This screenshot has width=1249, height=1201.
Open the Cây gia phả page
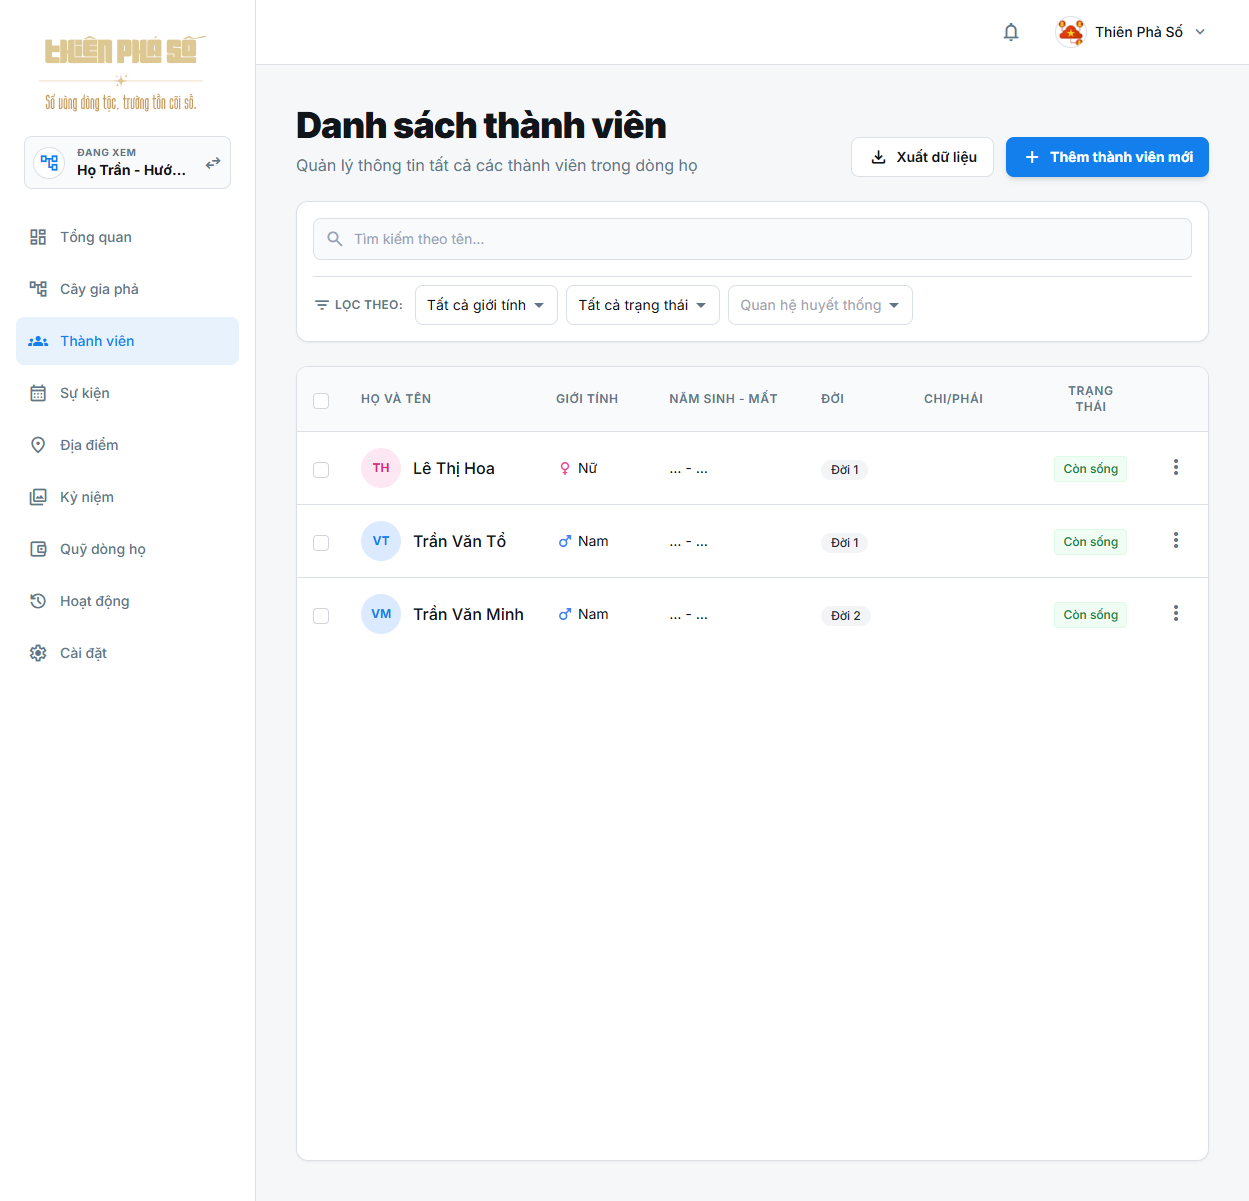click(127, 289)
